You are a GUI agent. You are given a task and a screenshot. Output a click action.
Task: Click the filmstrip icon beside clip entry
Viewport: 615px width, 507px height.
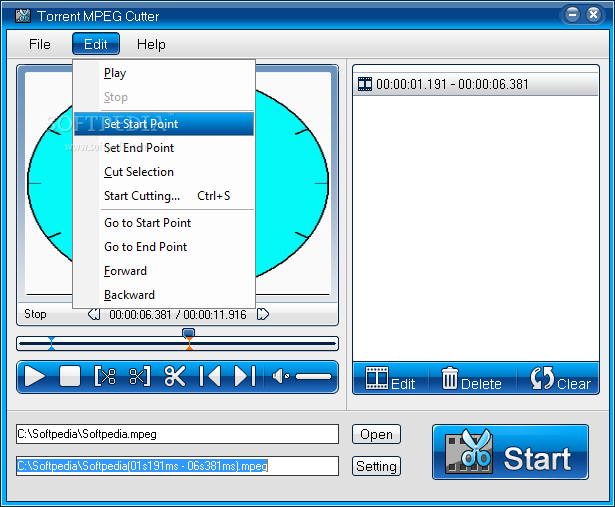365,84
